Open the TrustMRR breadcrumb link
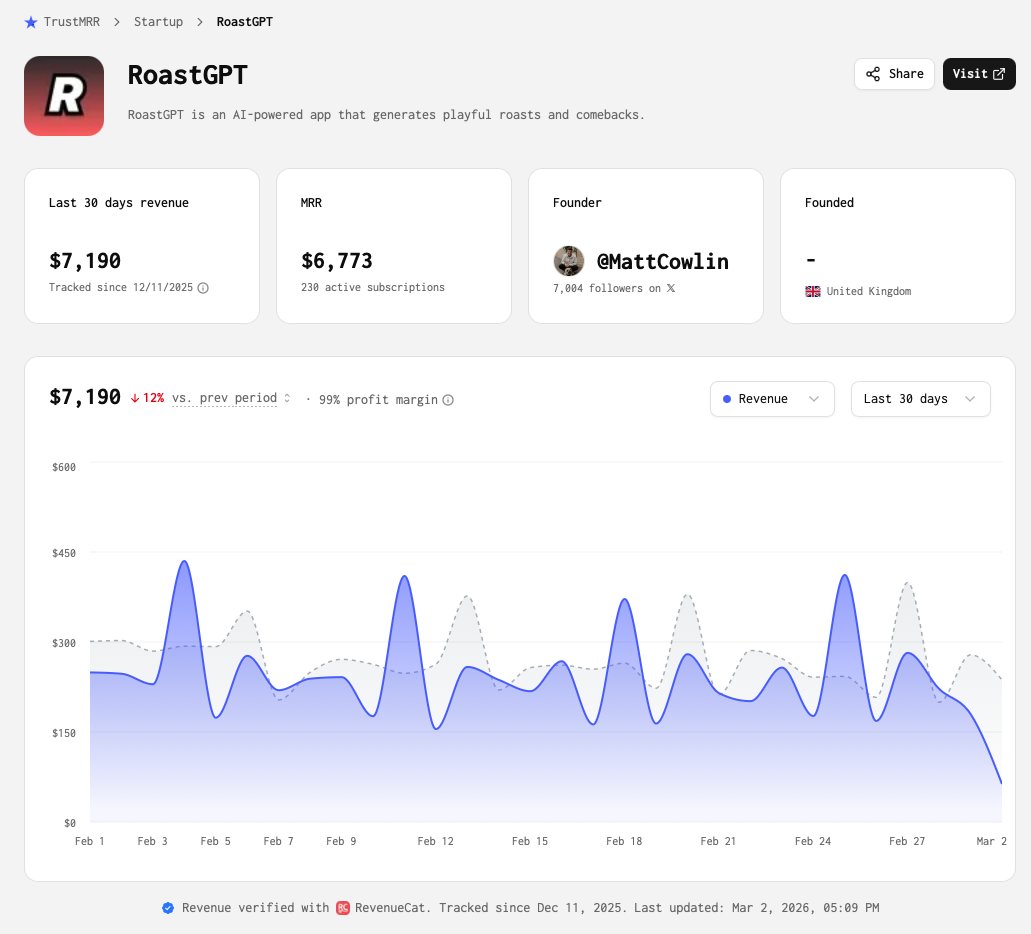The image size is (1031, 934). (x=72, y=22)
